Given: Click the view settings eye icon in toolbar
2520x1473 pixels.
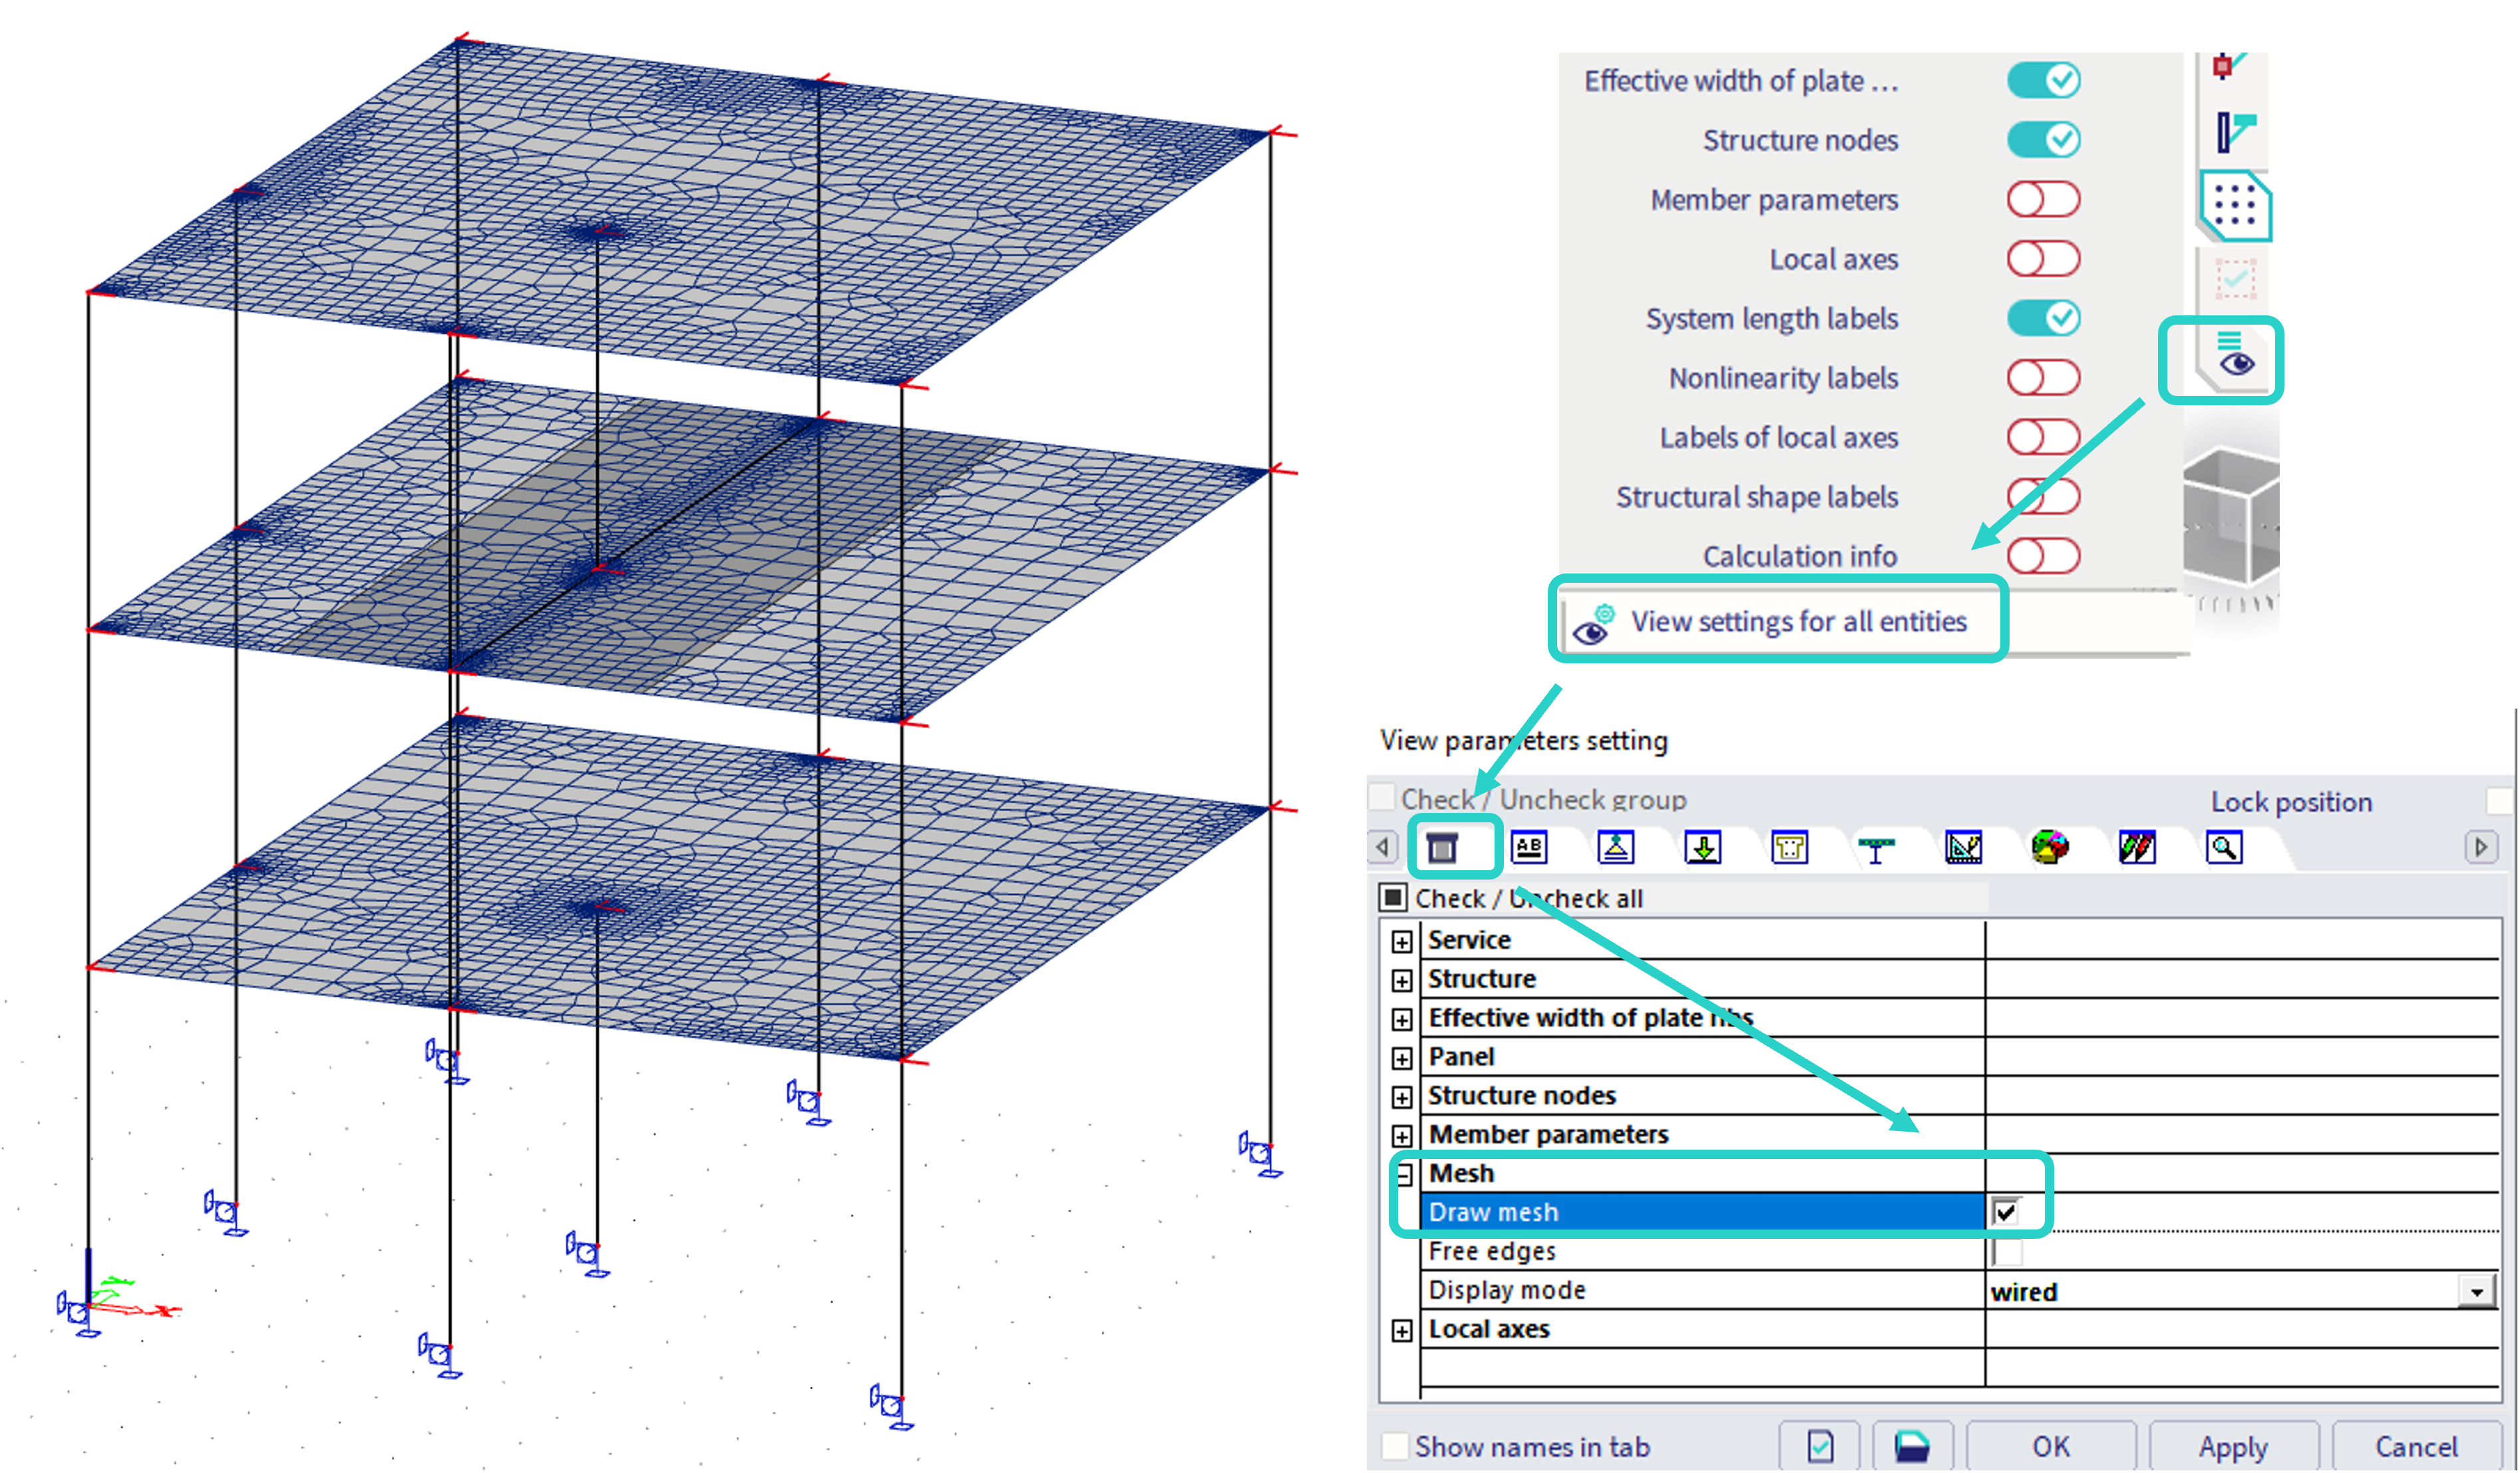Looking at the screenshot, I should pos(2236,359).
